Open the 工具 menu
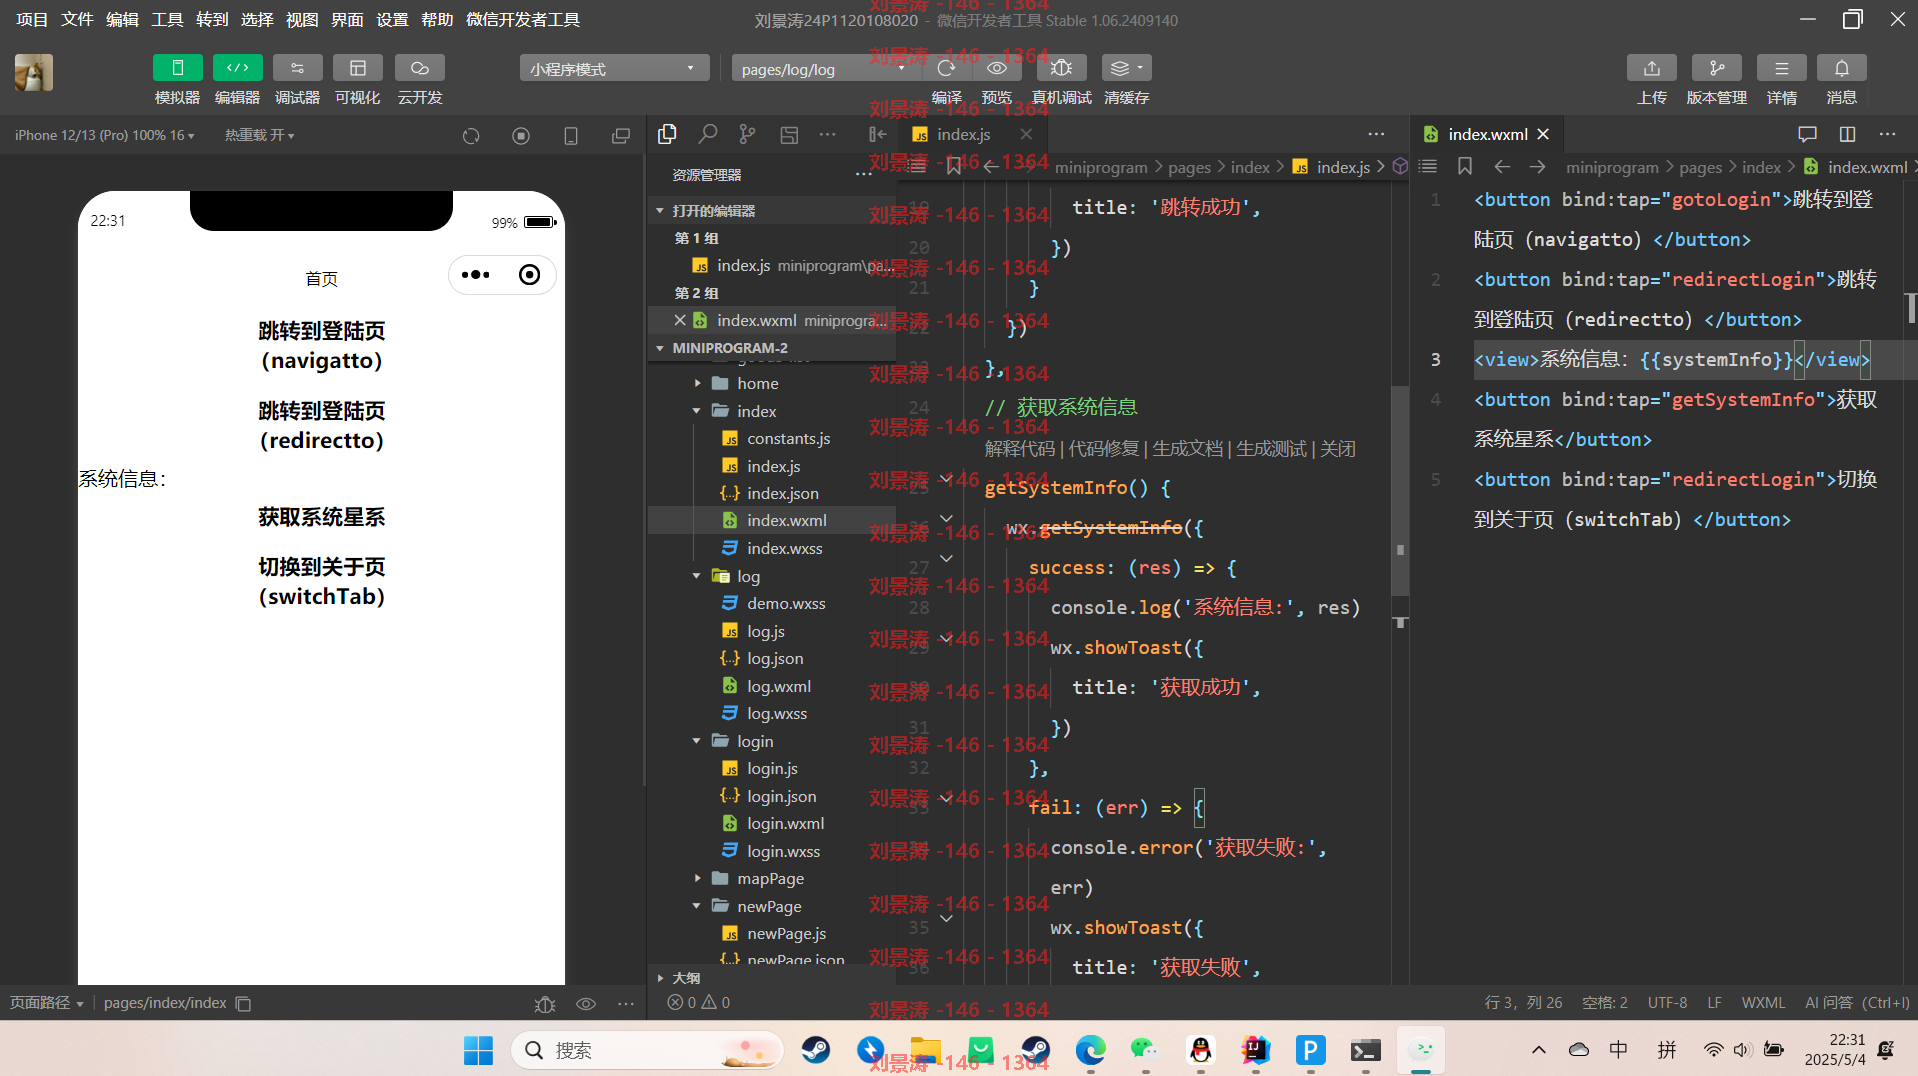The image size is (1918, 1076). click(x=167, y=19)
